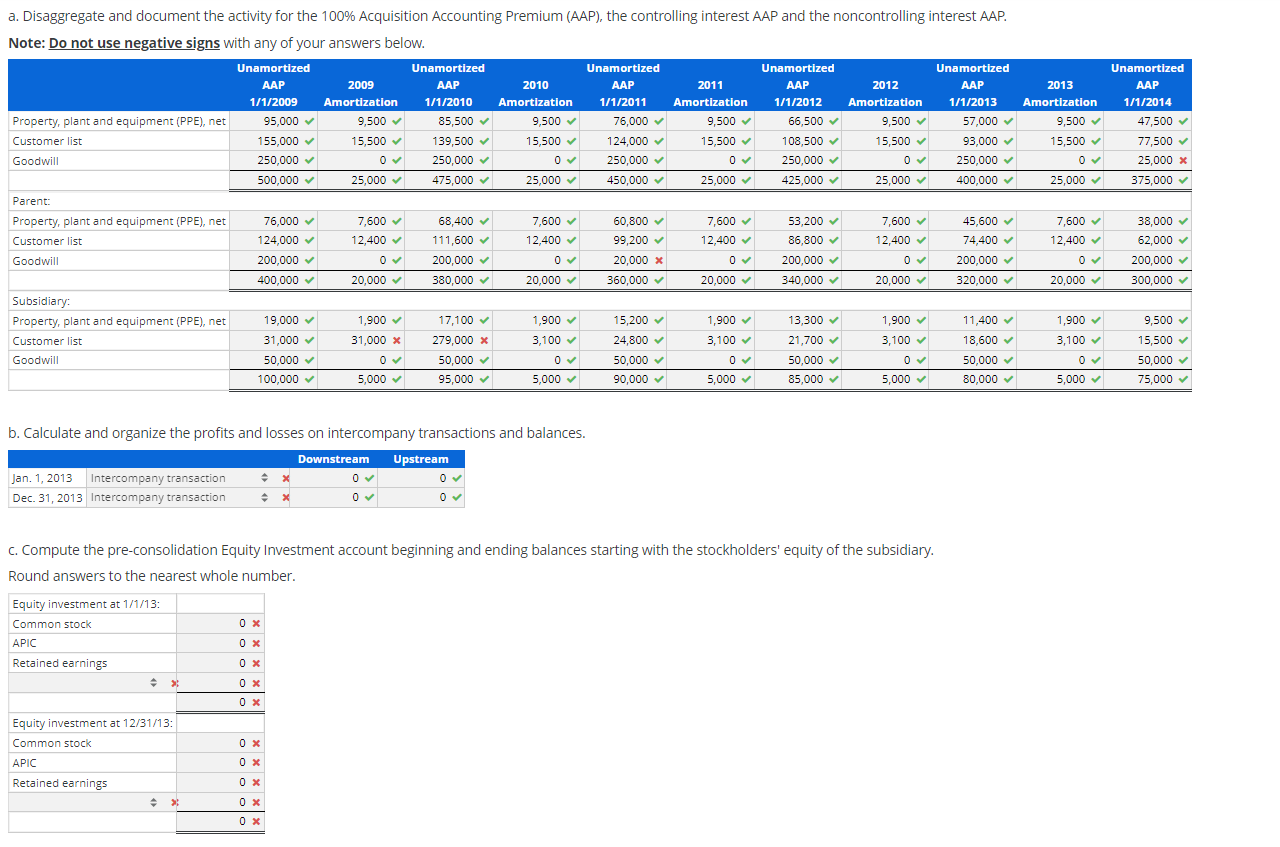Click the 'Do not use negative signs' note
This screenshot has width=1280, height=847.
(134, 43)
